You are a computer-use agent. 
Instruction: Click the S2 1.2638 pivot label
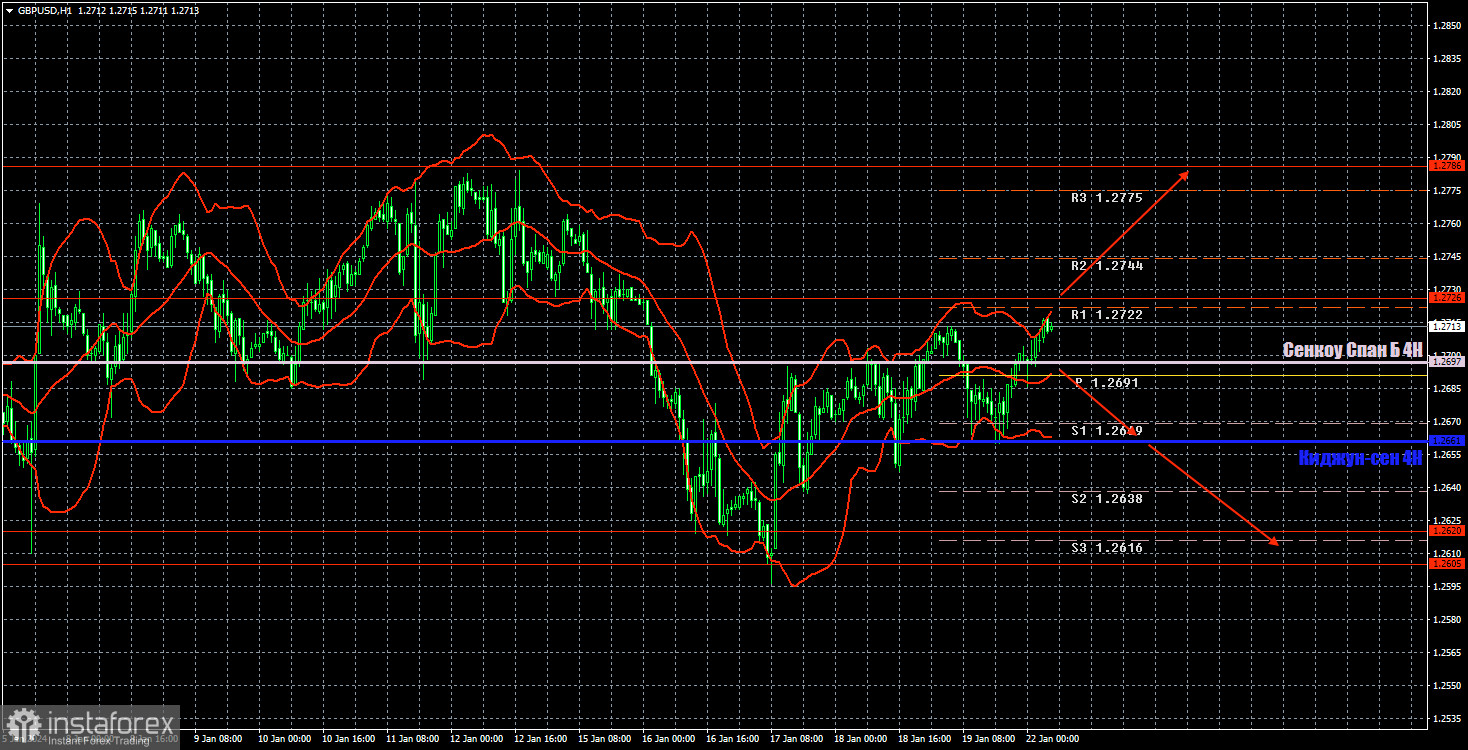coord(1106,499)
